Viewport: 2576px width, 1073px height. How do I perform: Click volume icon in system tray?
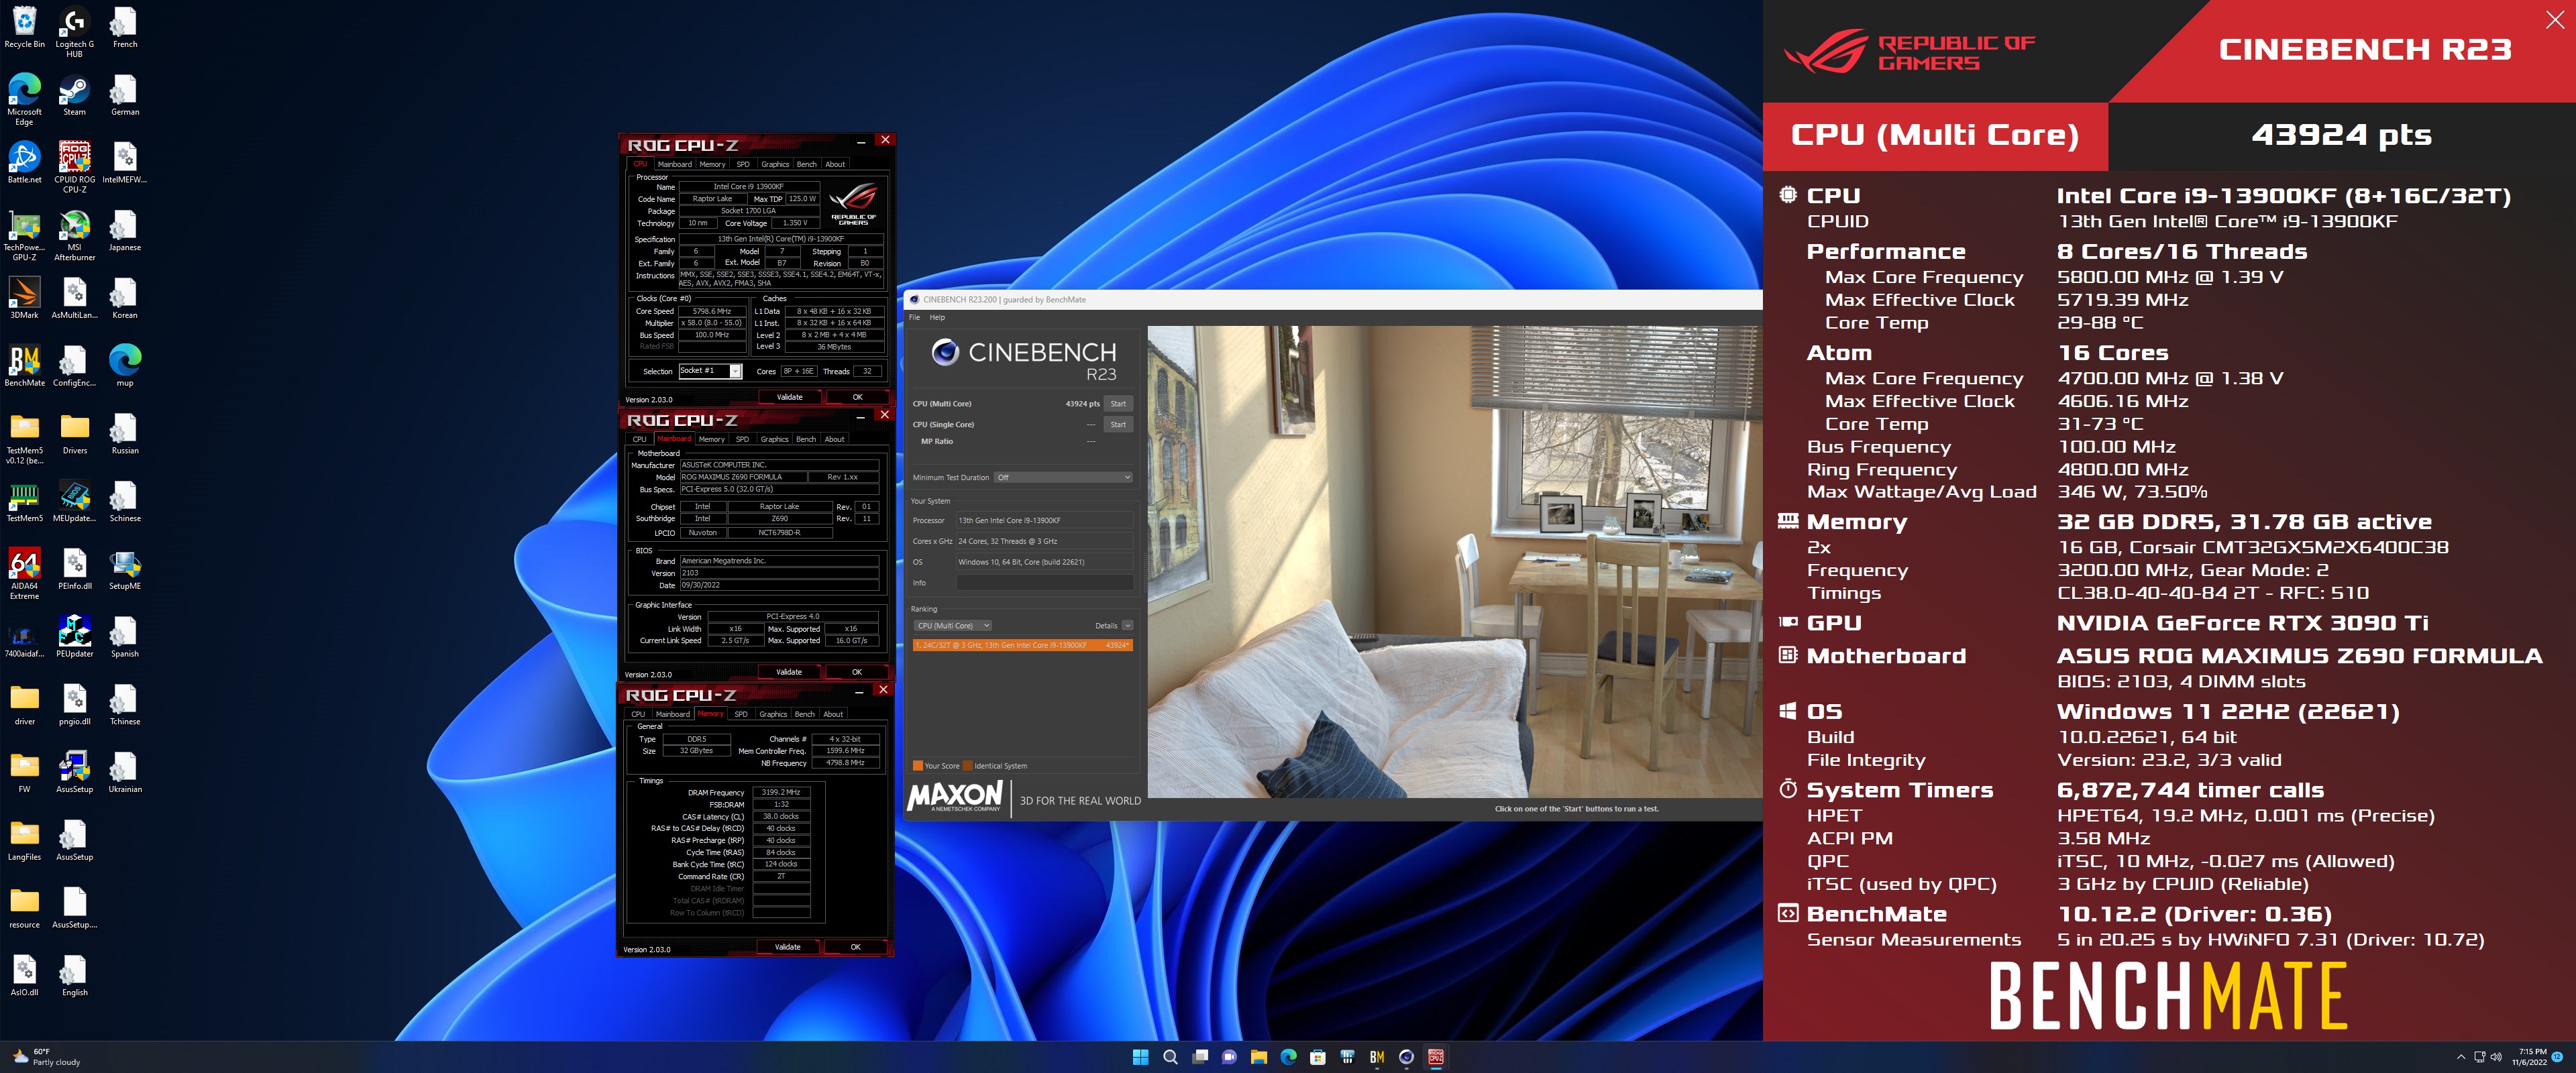[2496, 1057]
